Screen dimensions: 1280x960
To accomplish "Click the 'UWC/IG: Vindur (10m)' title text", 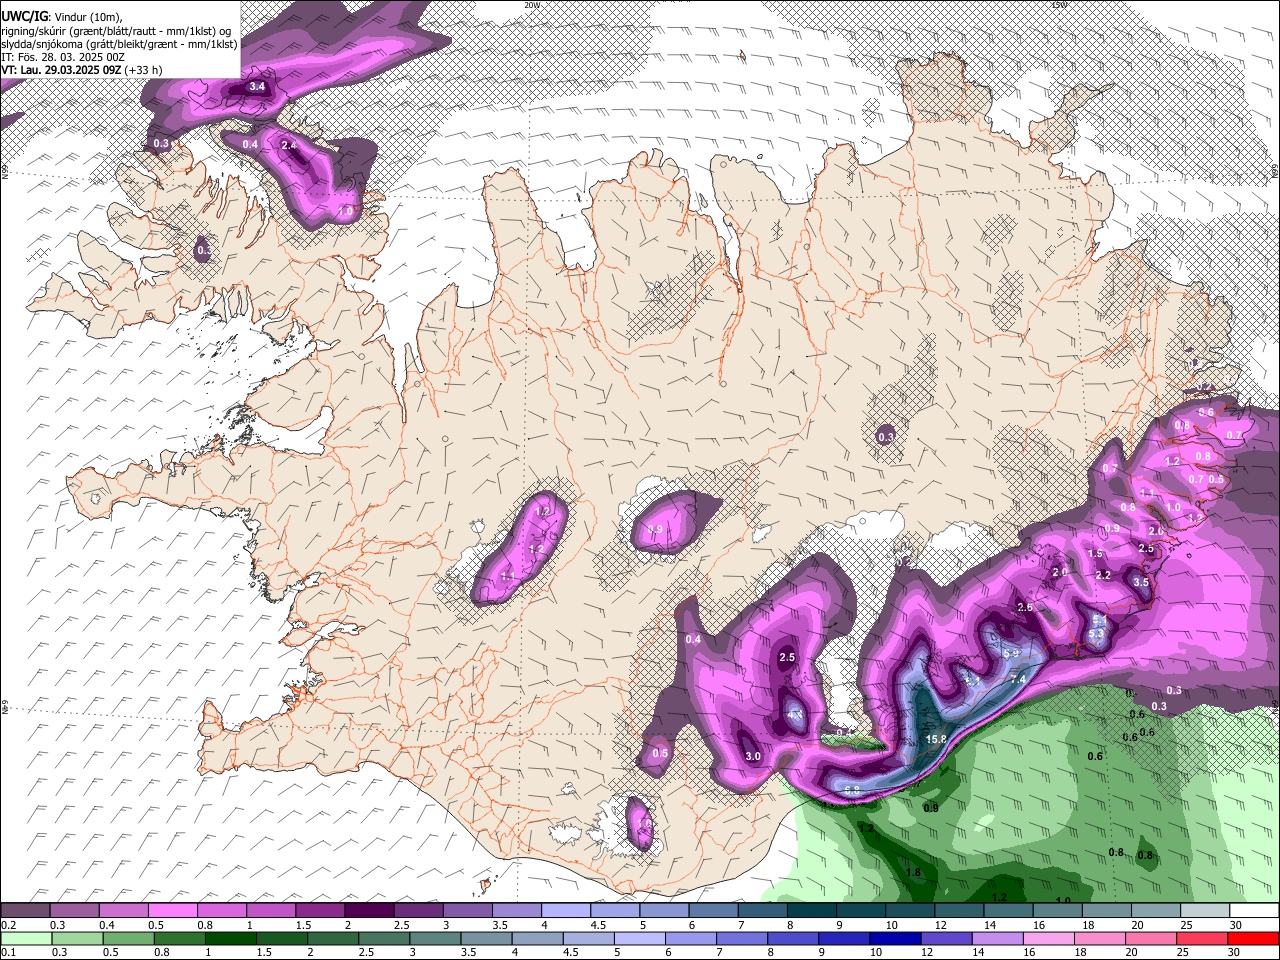I will (x=61, y=16).
